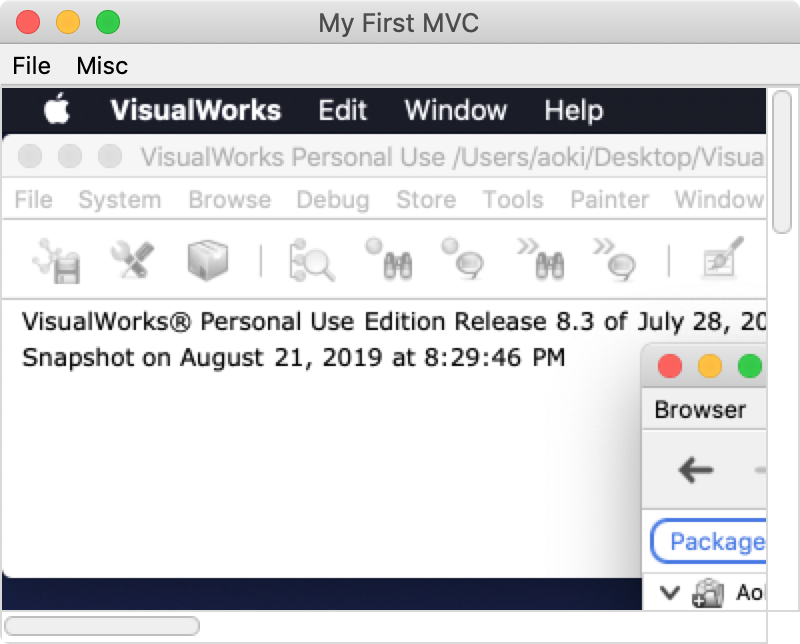Open the Misc menu
The width and height of the screenshot is (800, 644).
click(102, 66)
